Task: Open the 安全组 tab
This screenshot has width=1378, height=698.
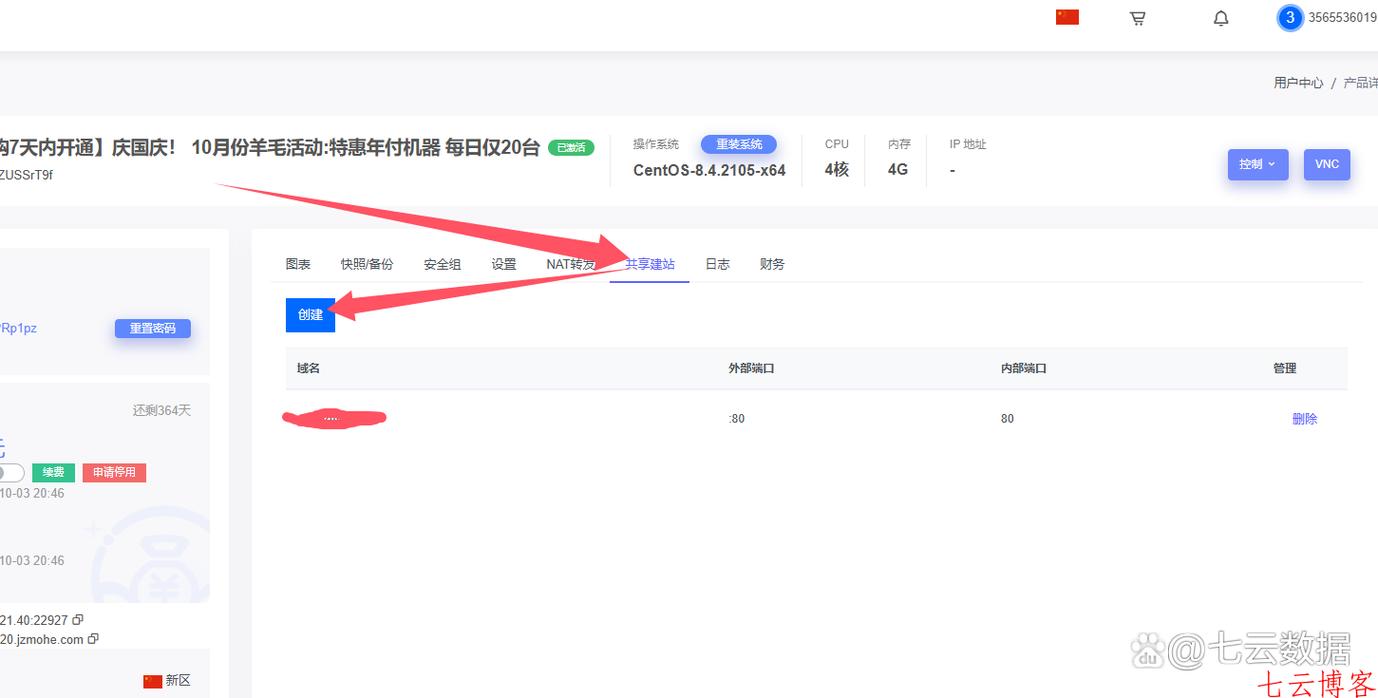Action: (x=442, y=263)
